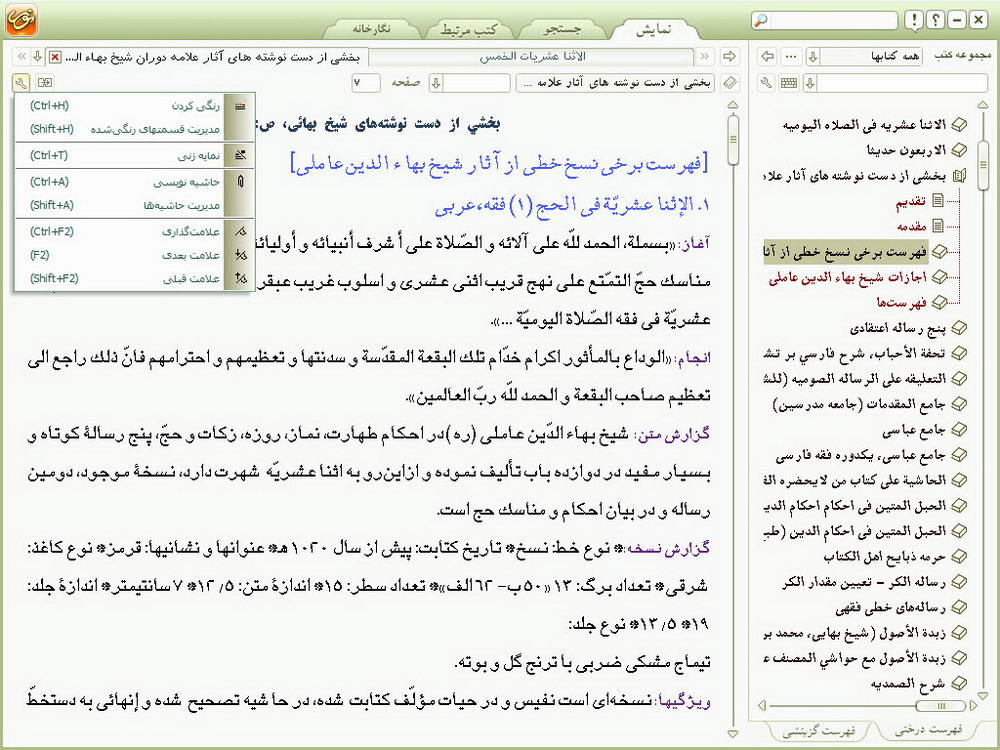The width and height of the screenshot is (1000, 750).
Task: Click the indexing icon beside نمایه زنی
Action: 240,155
